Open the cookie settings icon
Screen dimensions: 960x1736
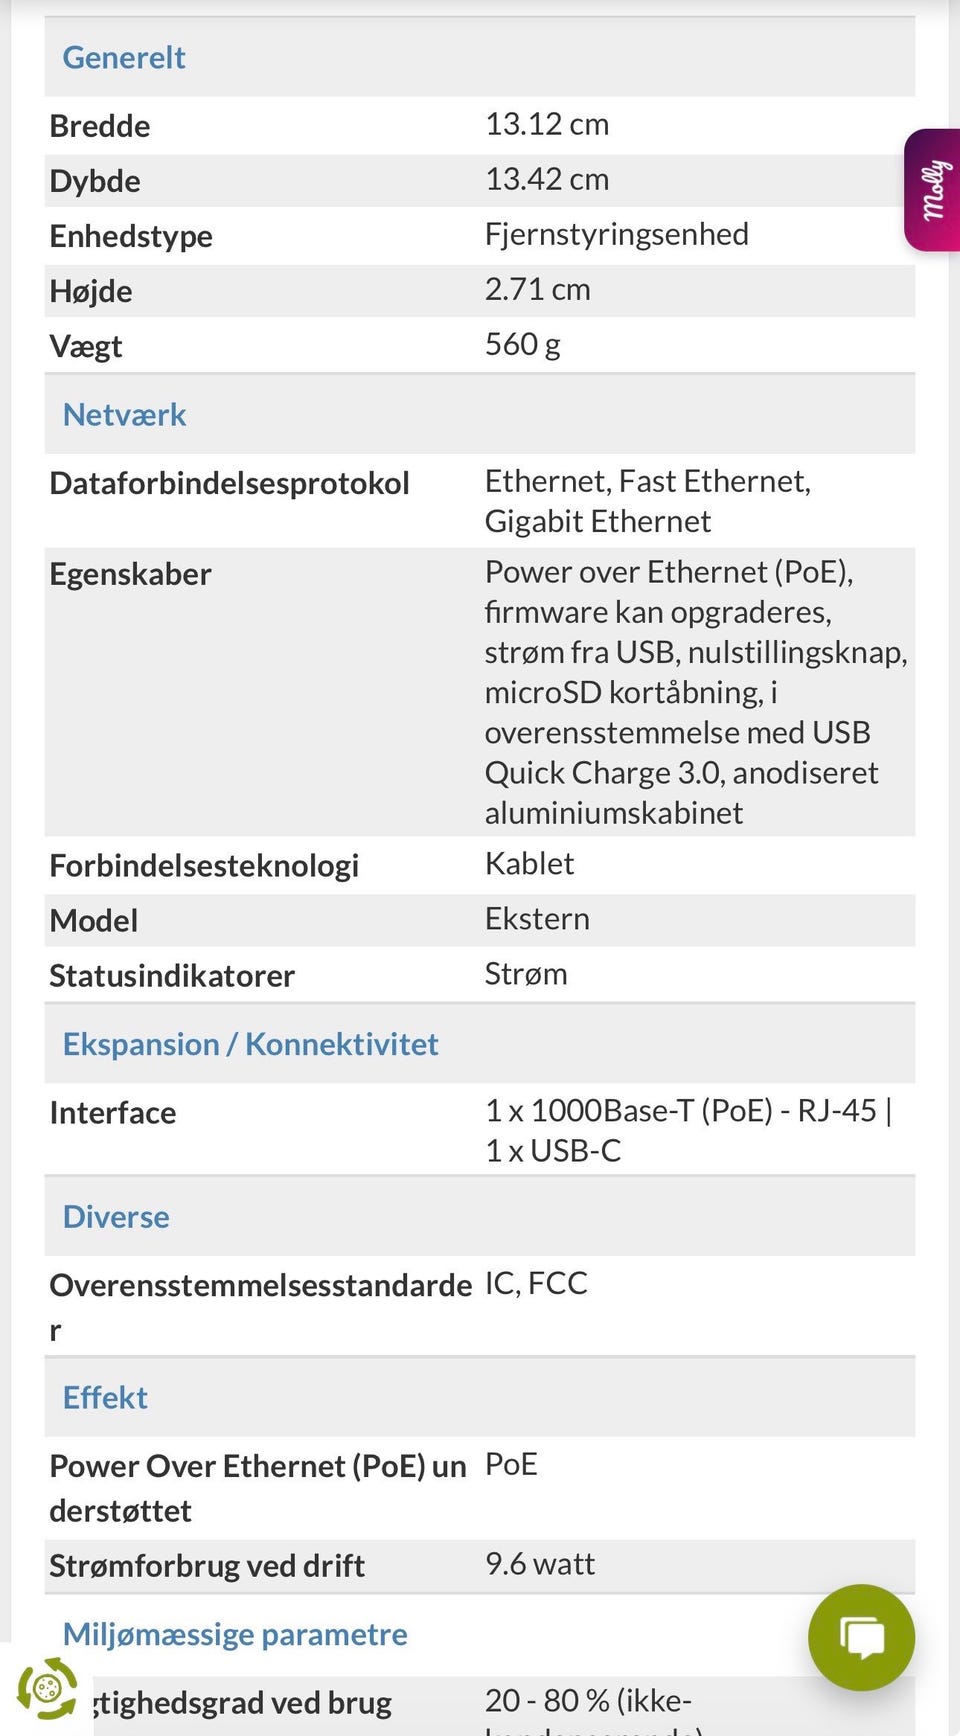point(46,1689)
